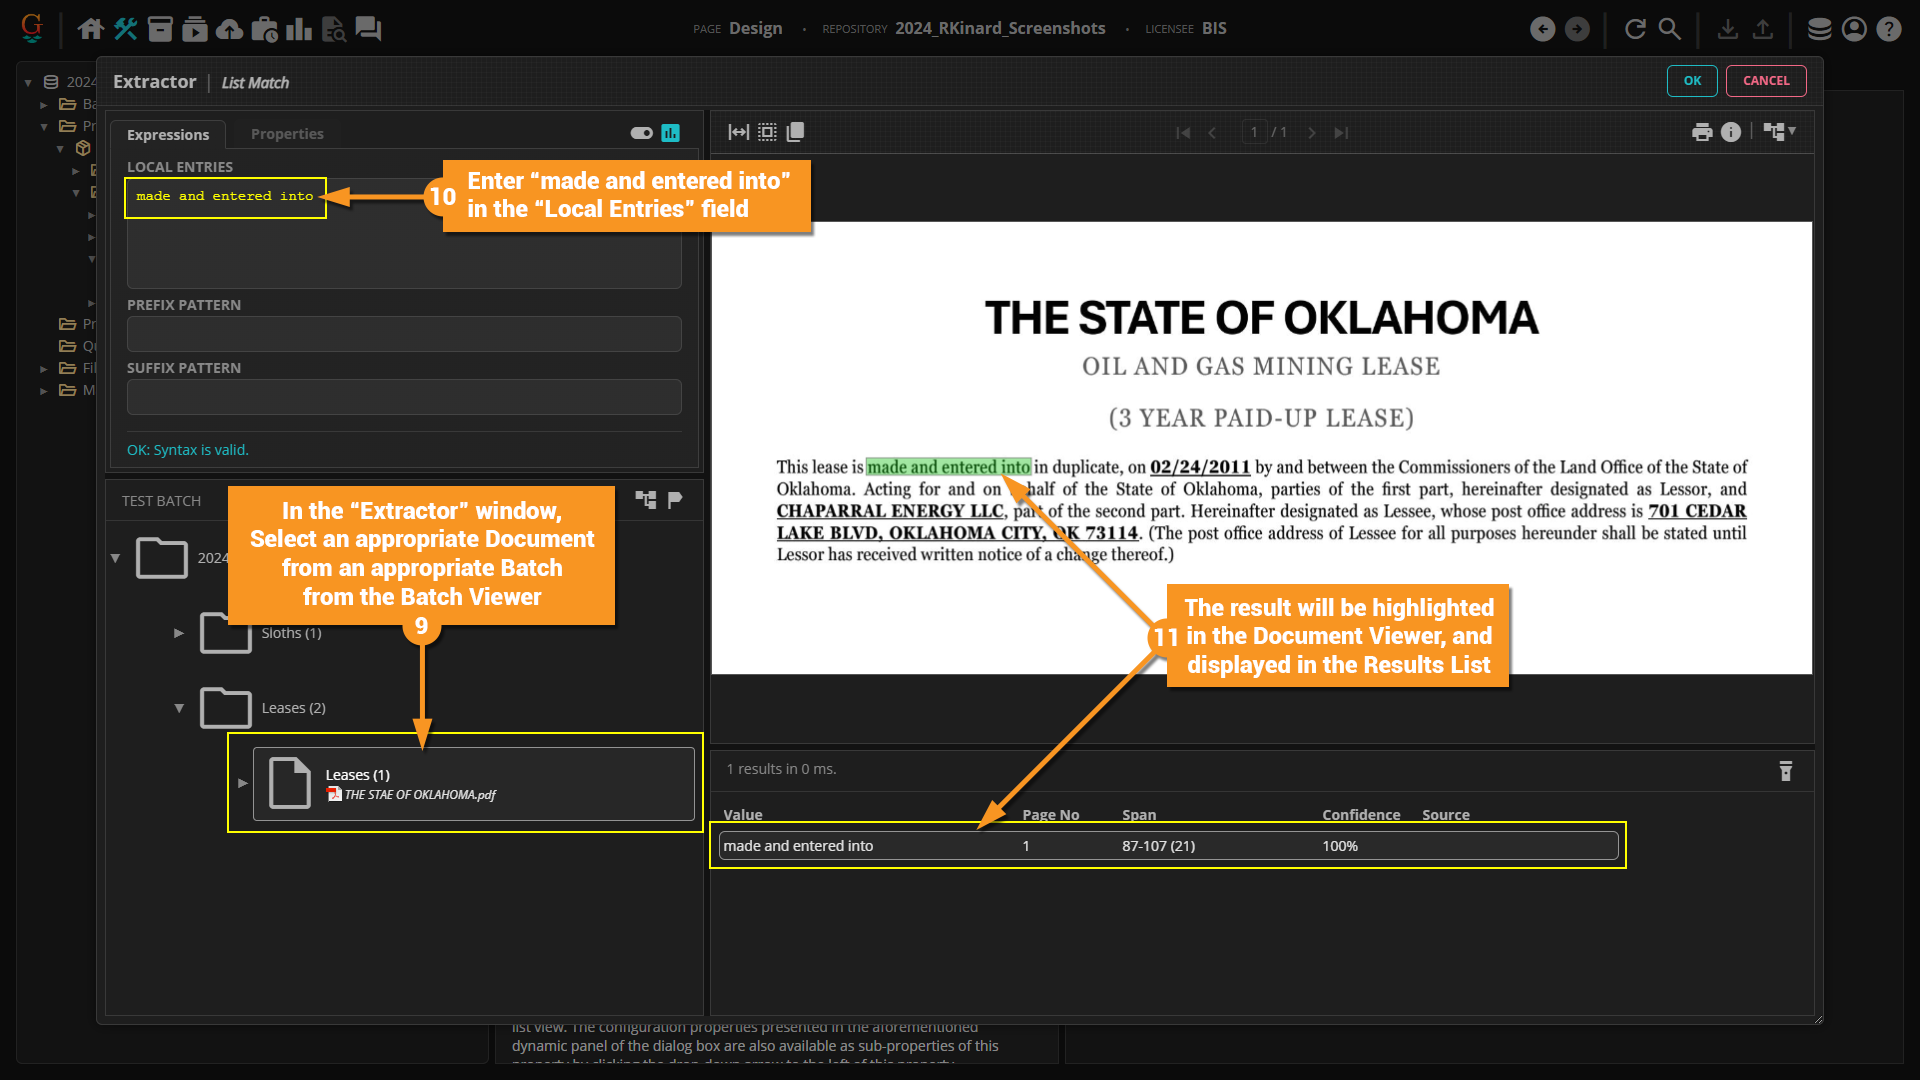1920x1080 pixels.
Task: Click the clear results icon
Action: 1786,770
